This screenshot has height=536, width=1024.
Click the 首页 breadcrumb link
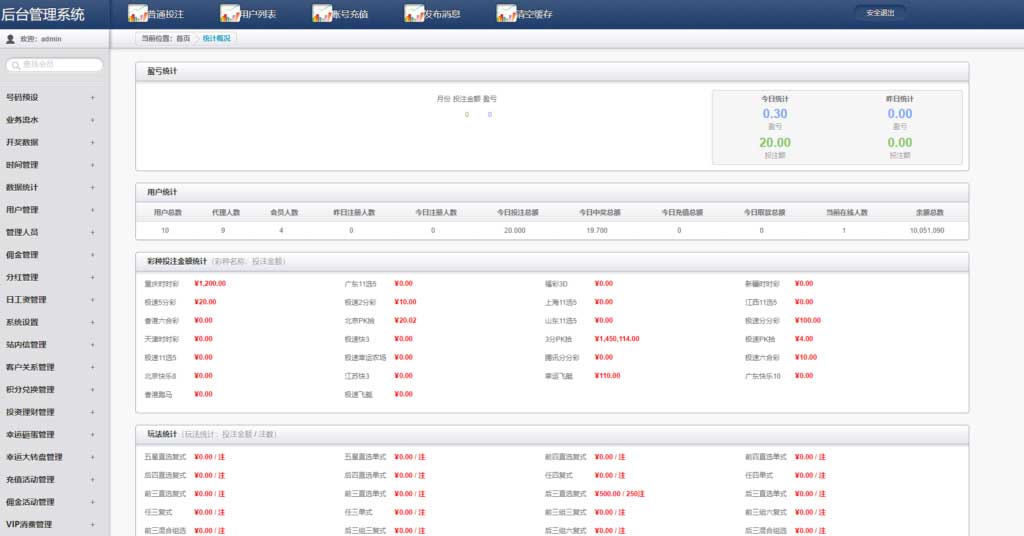coord(183,39)
